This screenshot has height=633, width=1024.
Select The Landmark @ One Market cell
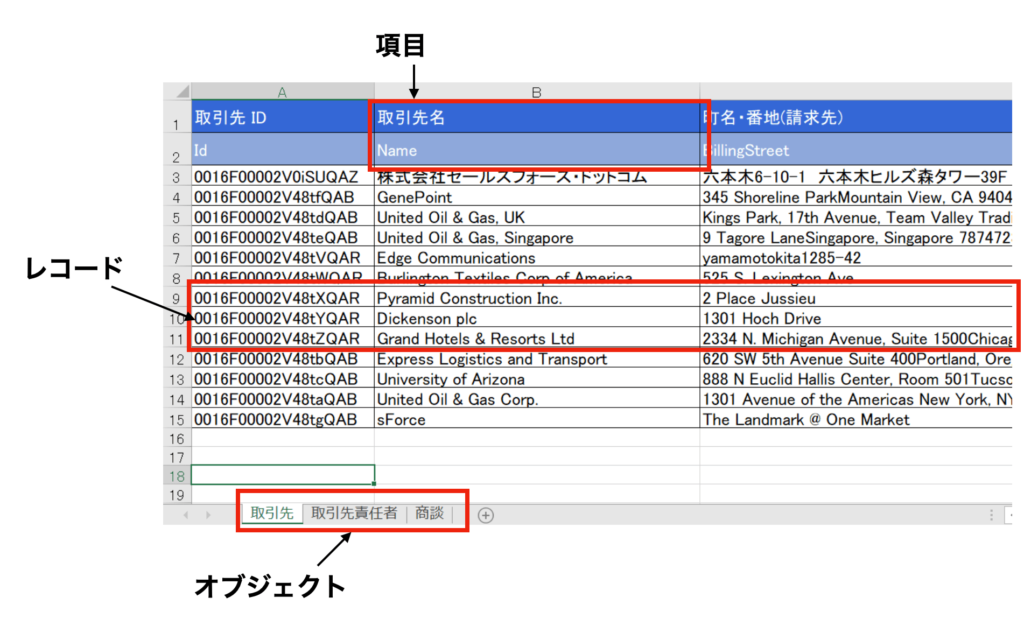[856, 419]
